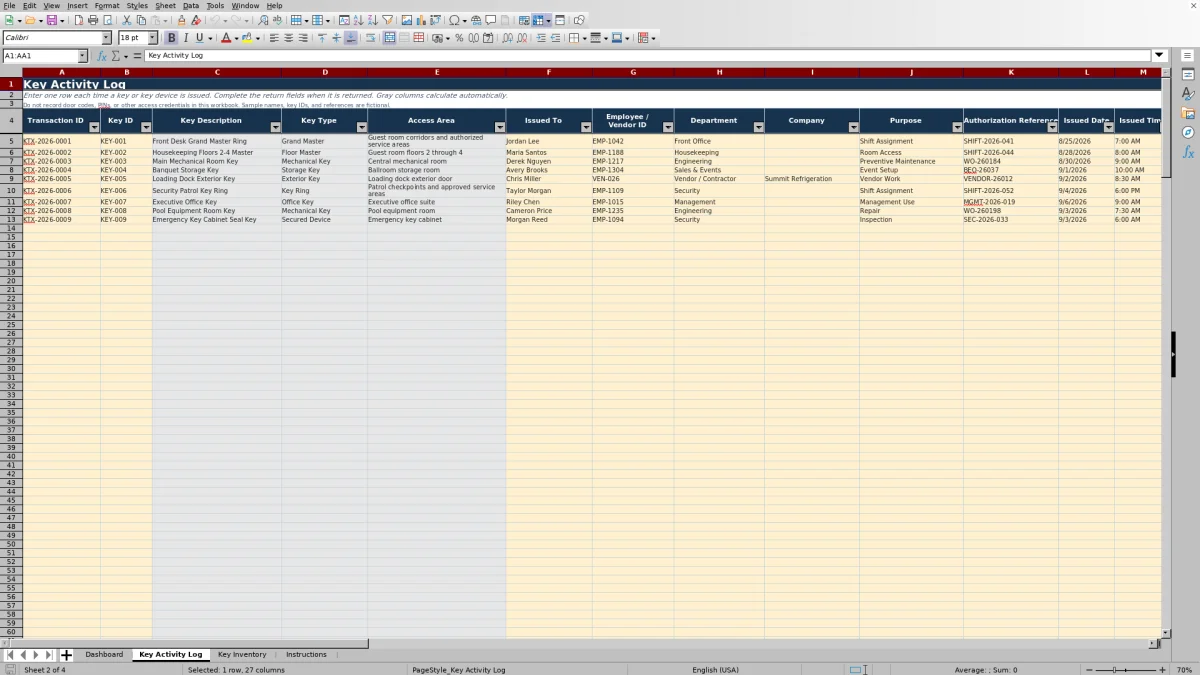Click the Name Box field

click(39, 56)
